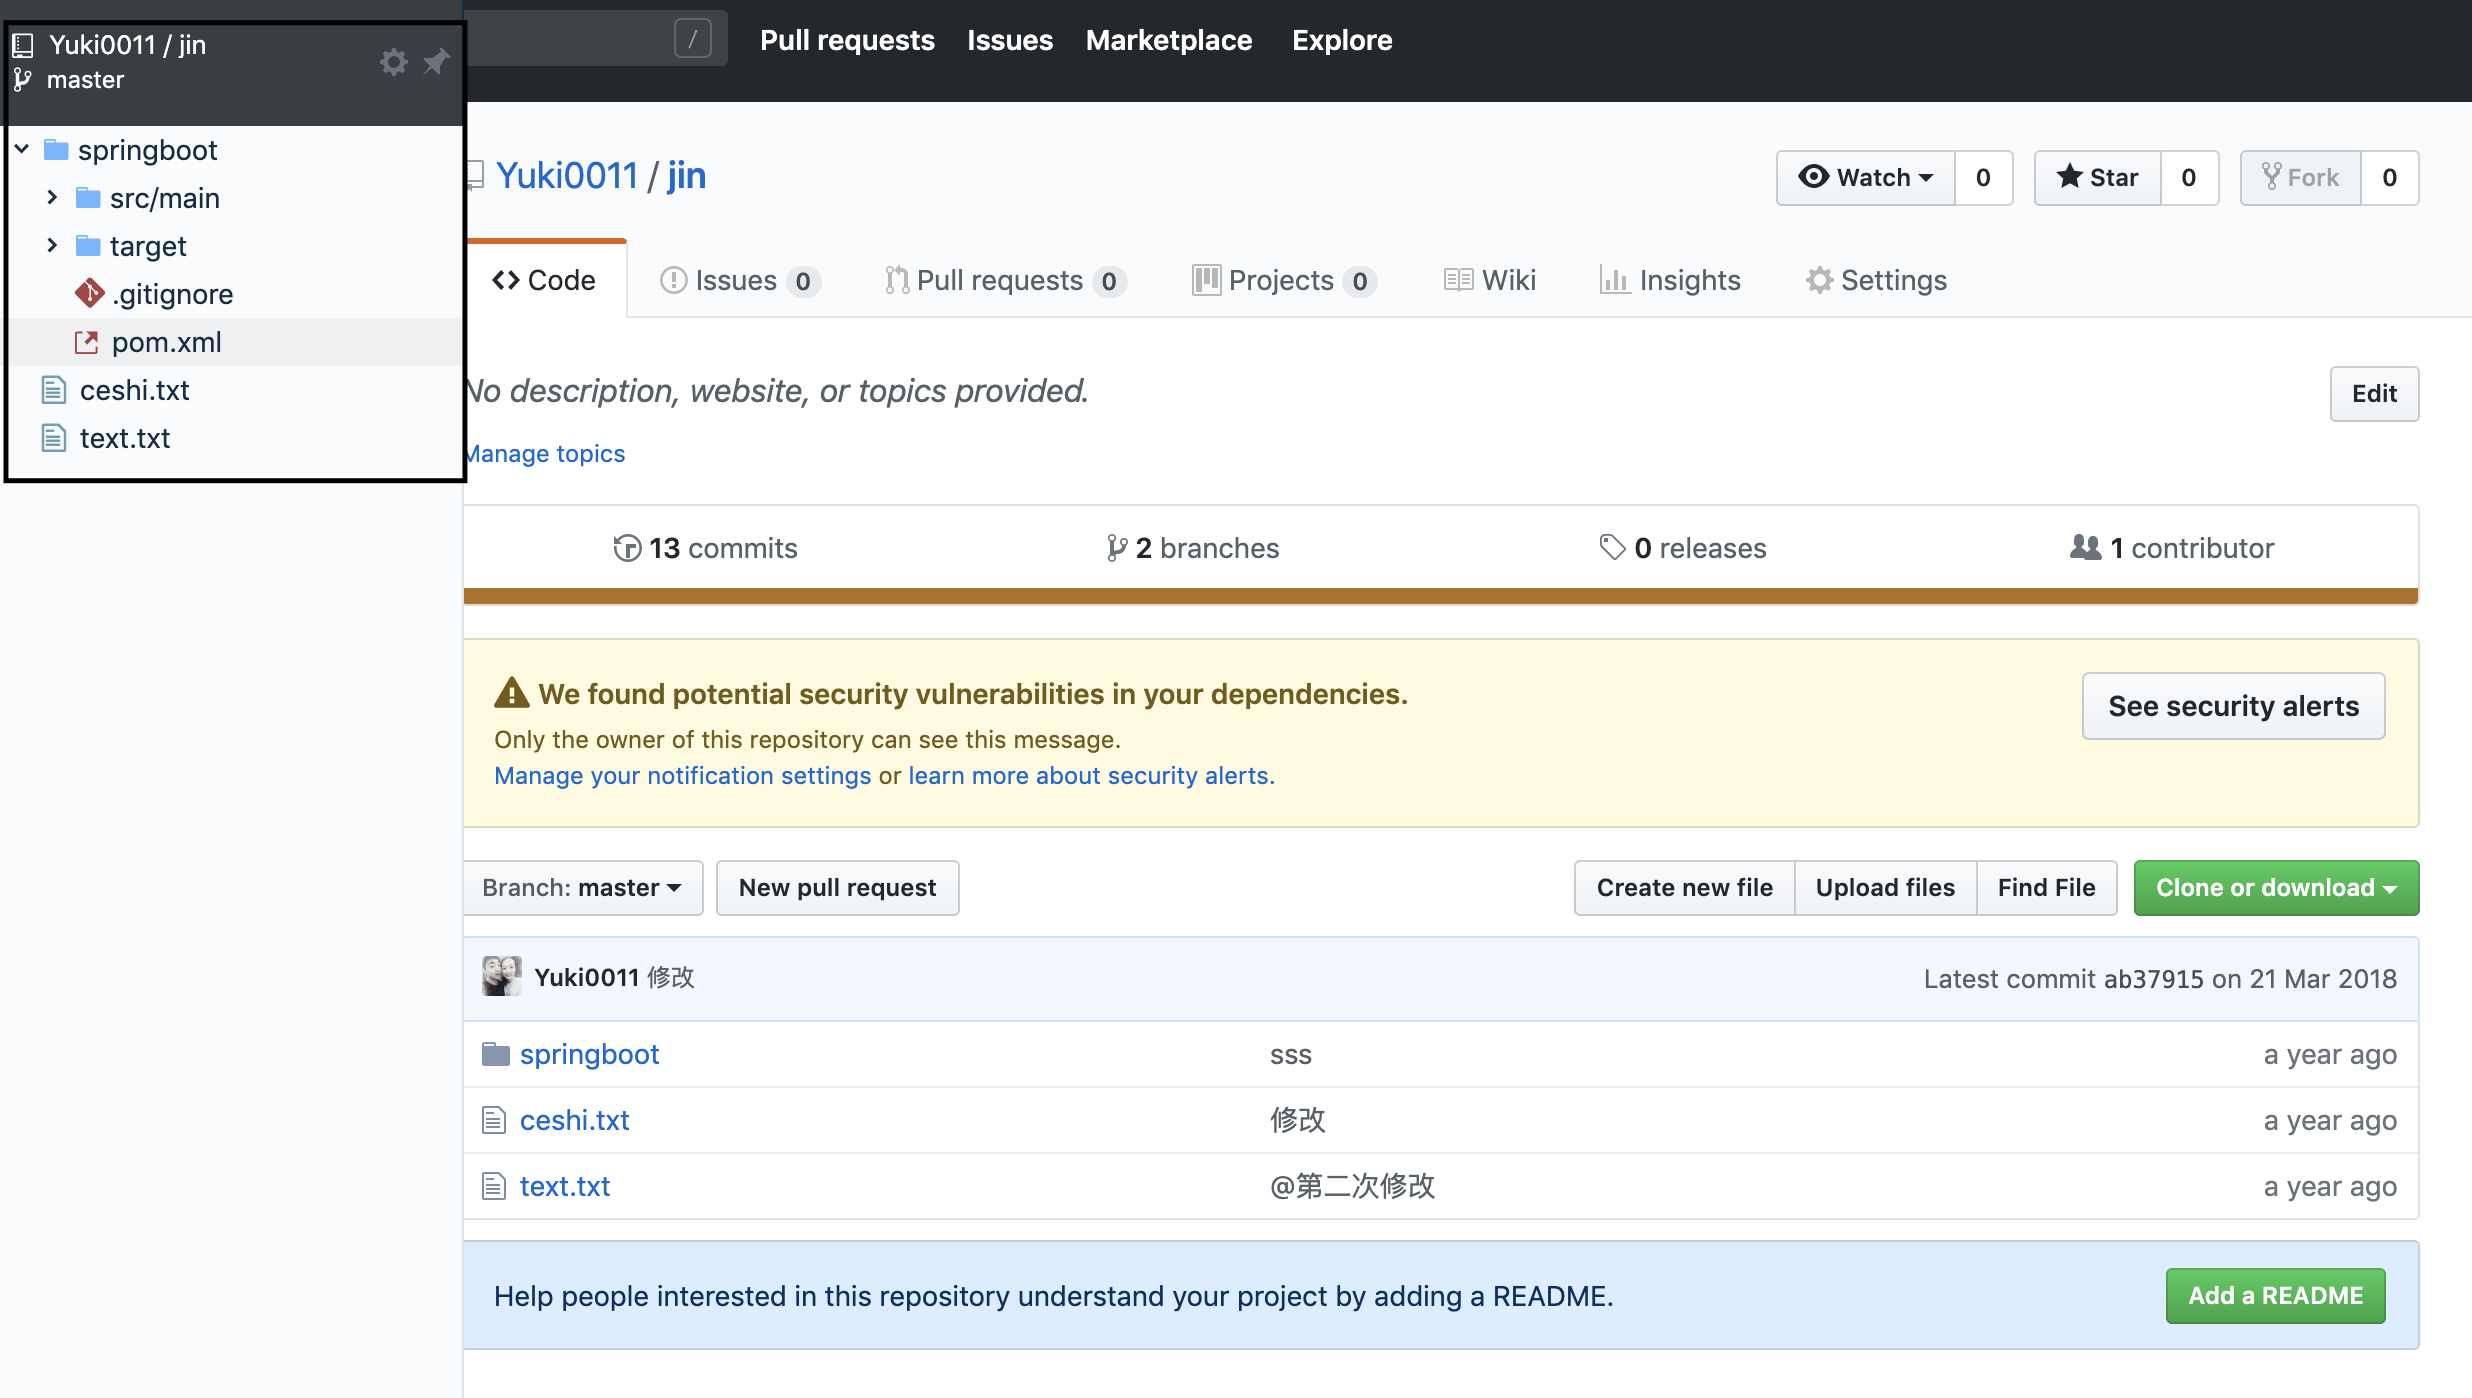The height and width of the screenshot is (1398, 2472).
Task: Click the .gitignore git icon
Action: click(x=89, y=293)
